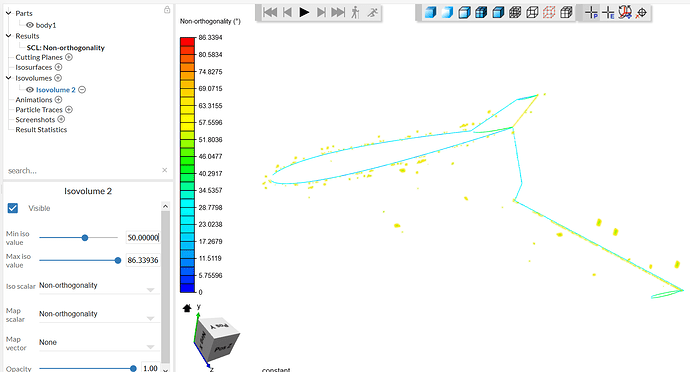This screenshot has width=690, height=372.
Task: Click the Min iso value slider handle
Action: 85,238
